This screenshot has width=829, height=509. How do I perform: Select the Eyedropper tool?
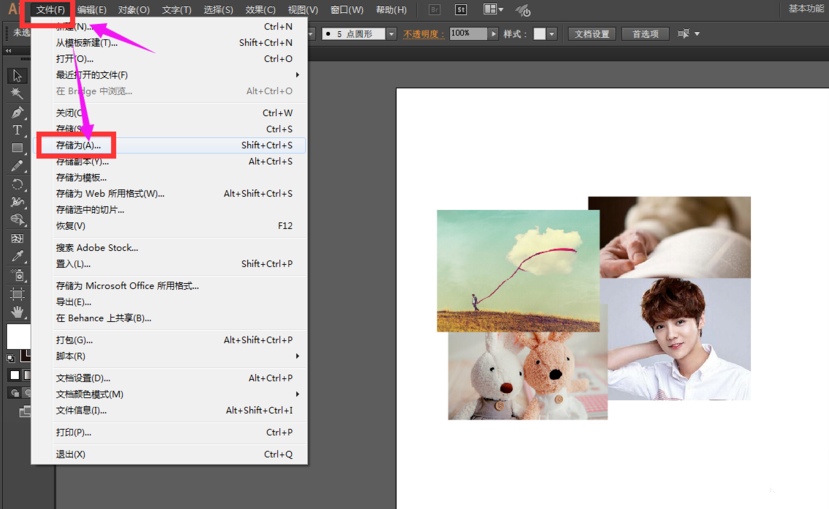tap(17, 257)
